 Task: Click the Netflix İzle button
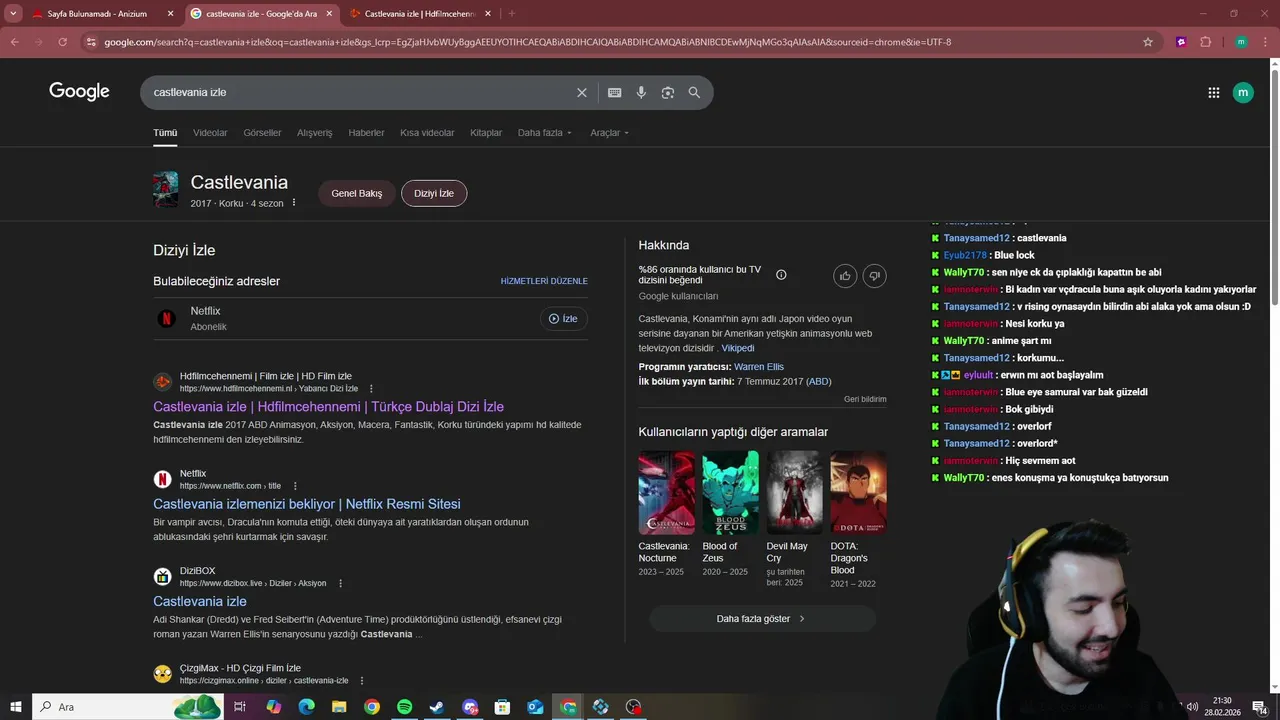(564, 319)
